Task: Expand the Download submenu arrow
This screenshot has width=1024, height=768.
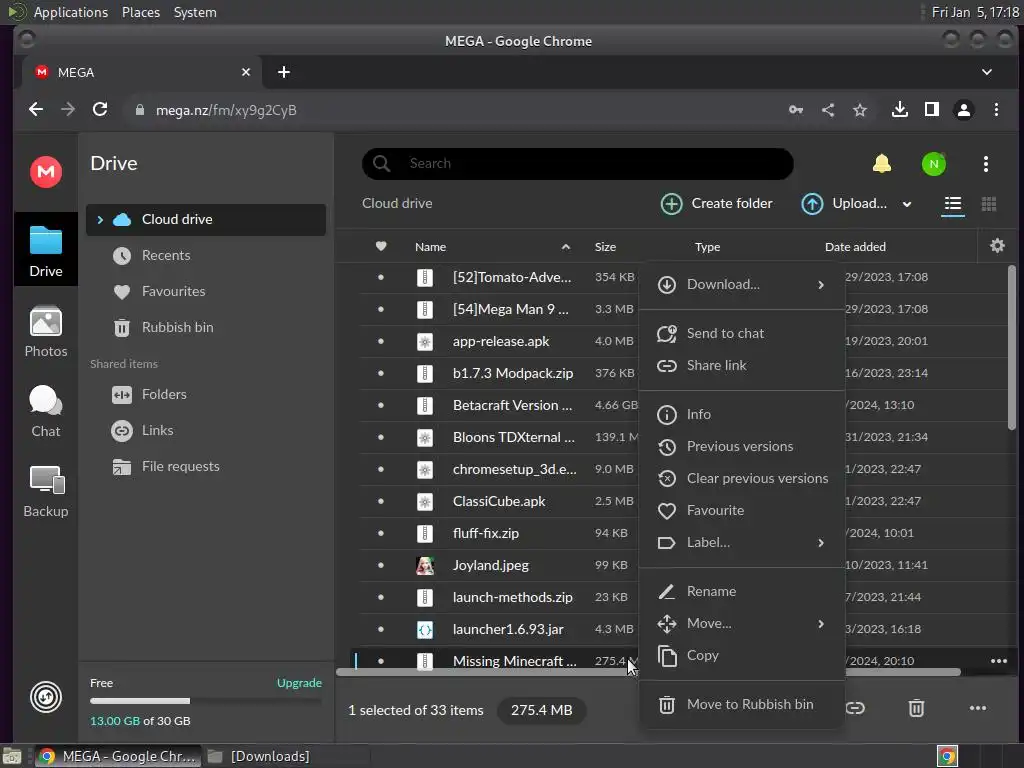Action: [x=821, y=285]
